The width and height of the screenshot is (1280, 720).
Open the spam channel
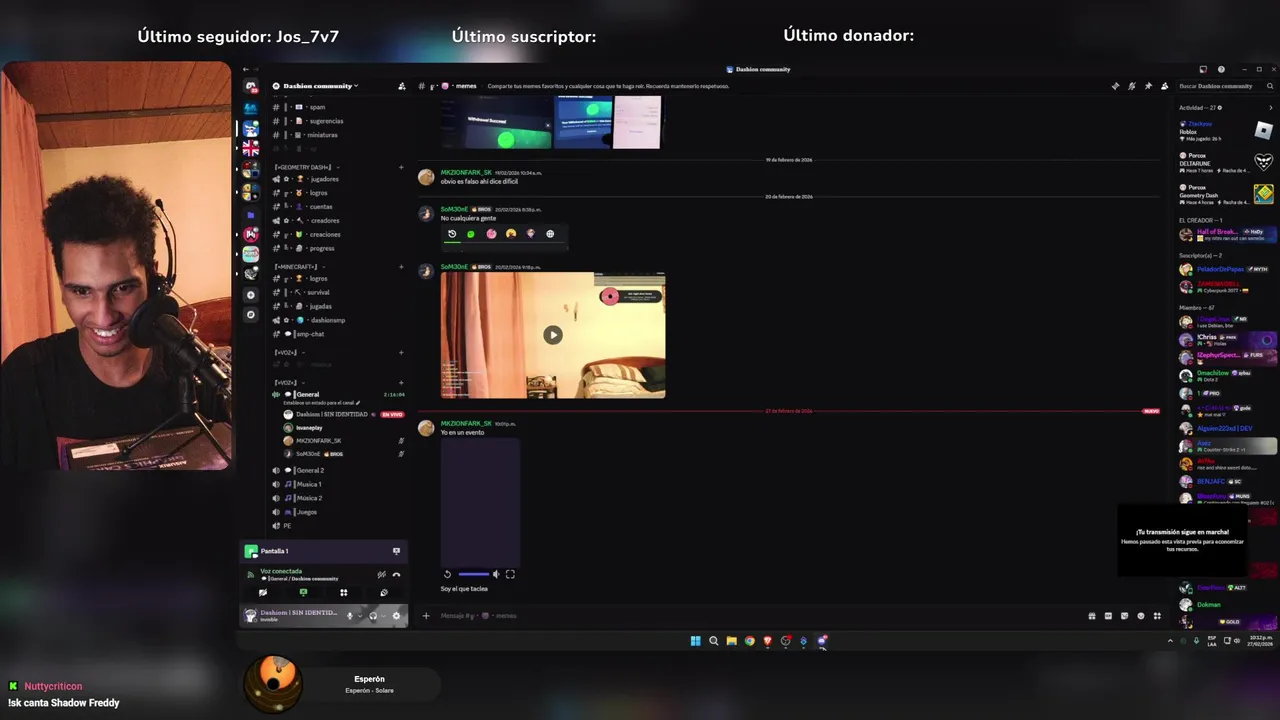click(317, 107)
